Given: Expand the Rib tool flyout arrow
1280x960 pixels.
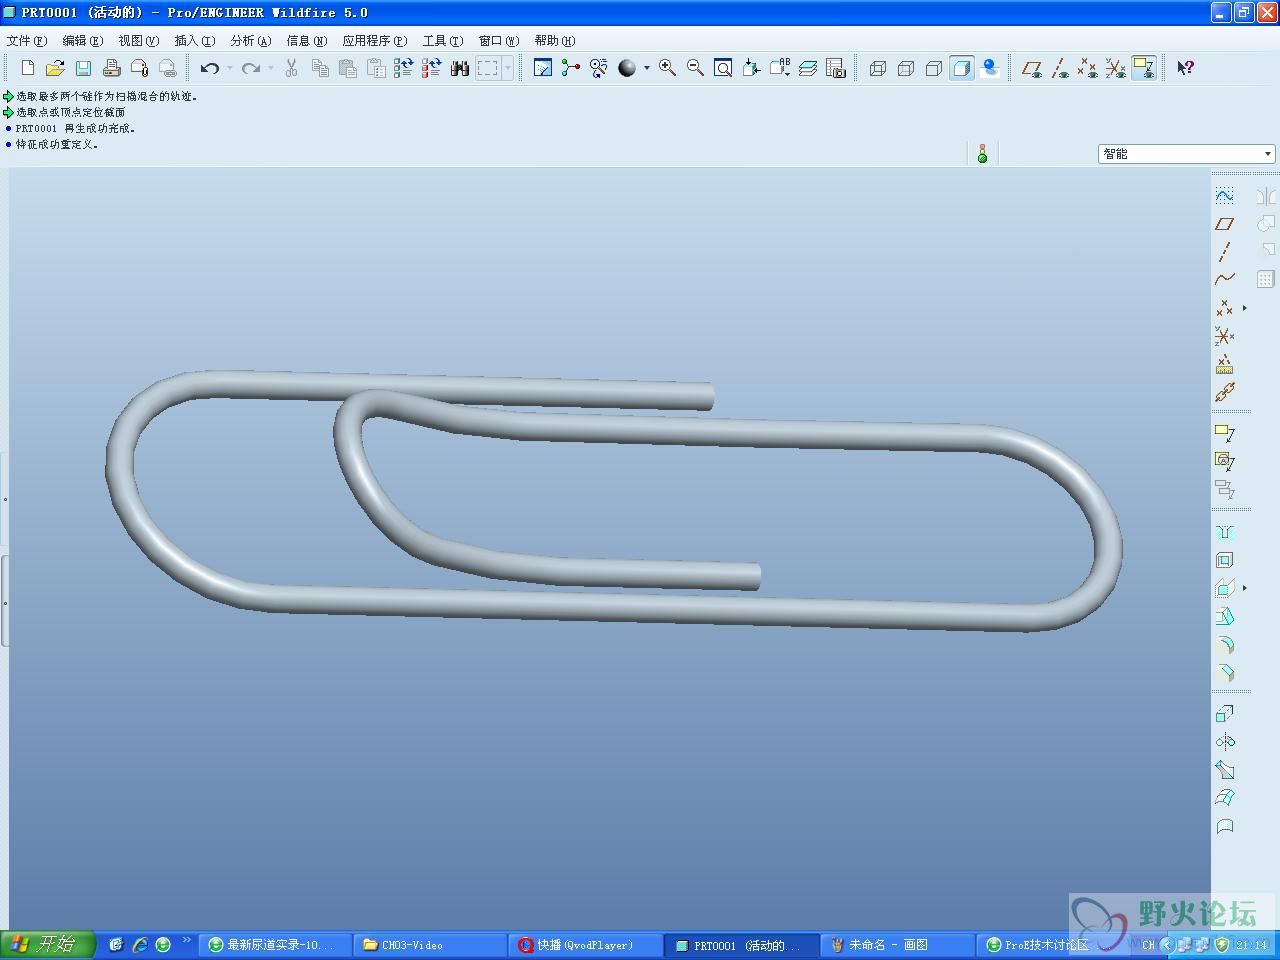Looking at the screenshot, I should tap(1245, 588).
